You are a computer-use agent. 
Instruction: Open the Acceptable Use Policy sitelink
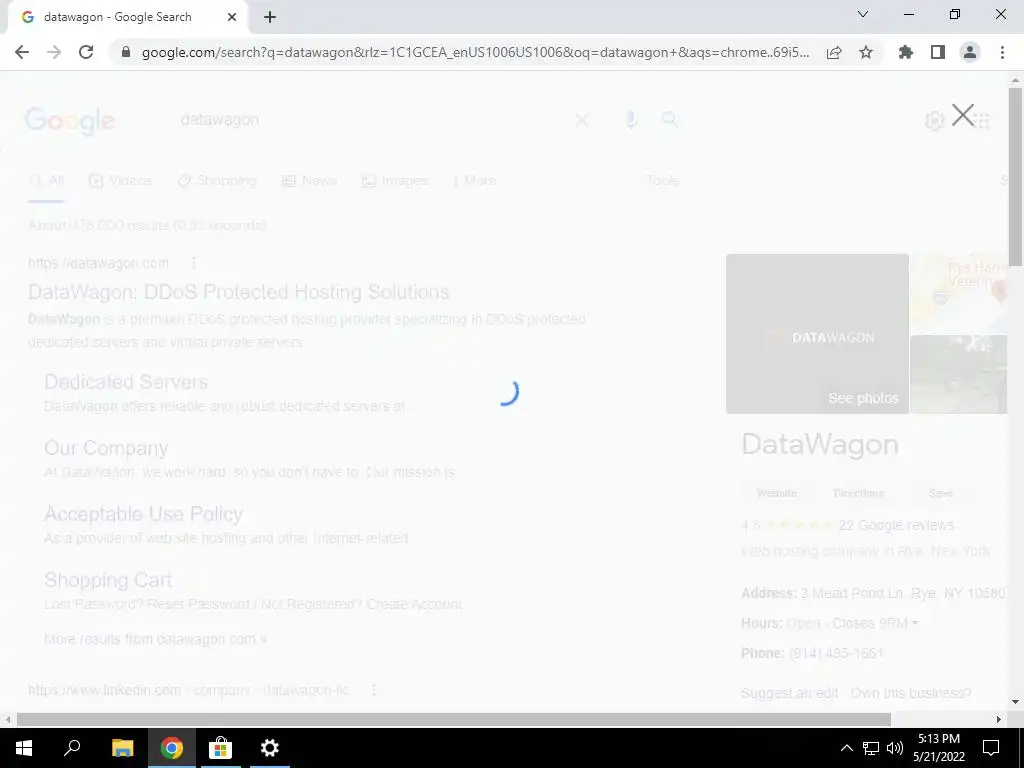(x=143, y=514)
